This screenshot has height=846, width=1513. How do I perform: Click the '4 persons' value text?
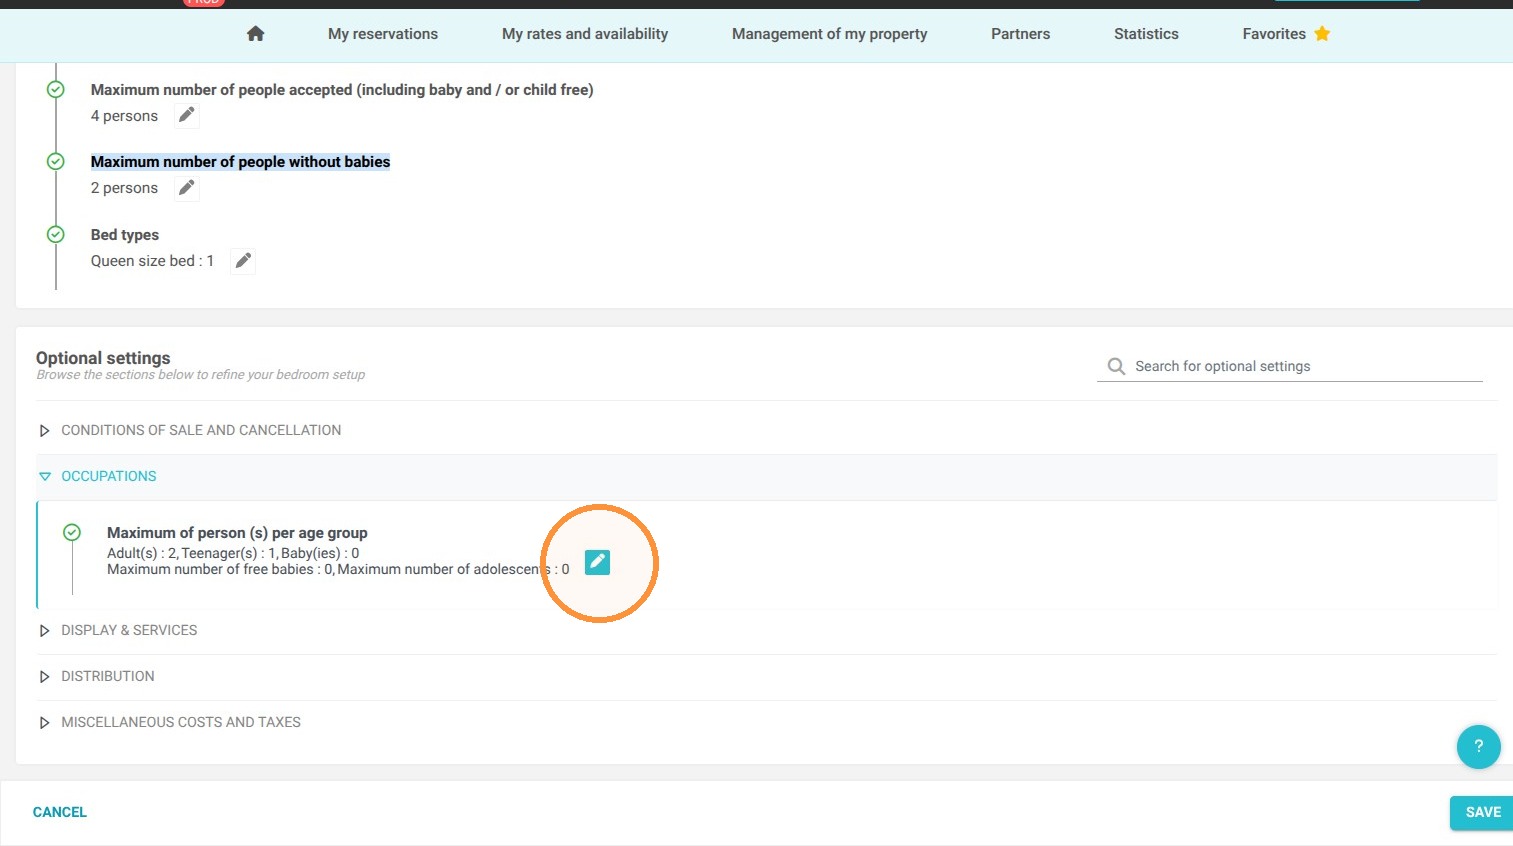click(124, 116)
